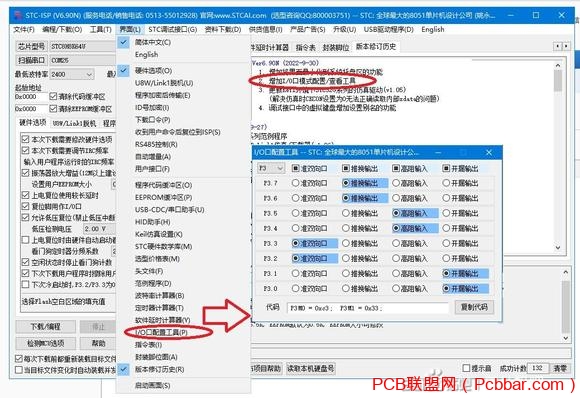Viewport: 580px width, 398px height.
Task: Open the P3 port dropdown in I/O tool
Action: point(271,168)
